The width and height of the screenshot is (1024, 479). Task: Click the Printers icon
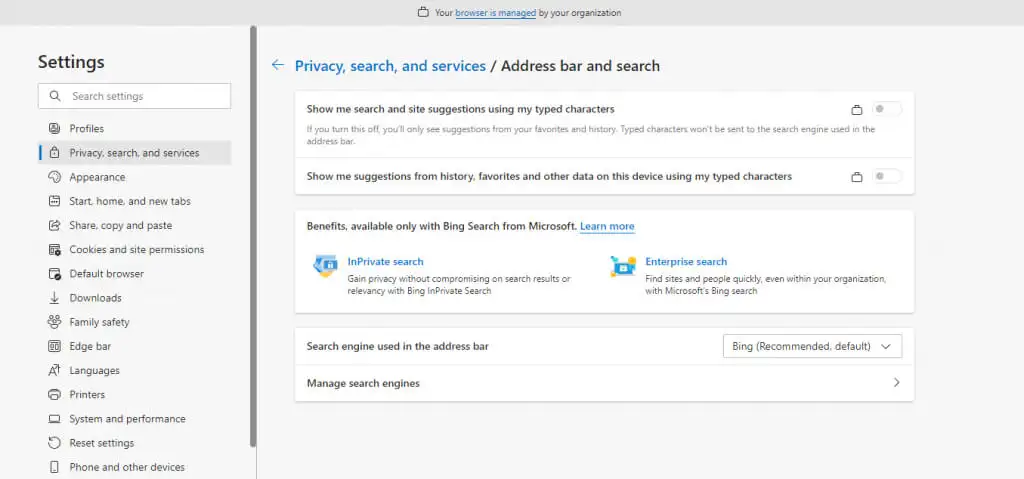(x=55, y=395)
